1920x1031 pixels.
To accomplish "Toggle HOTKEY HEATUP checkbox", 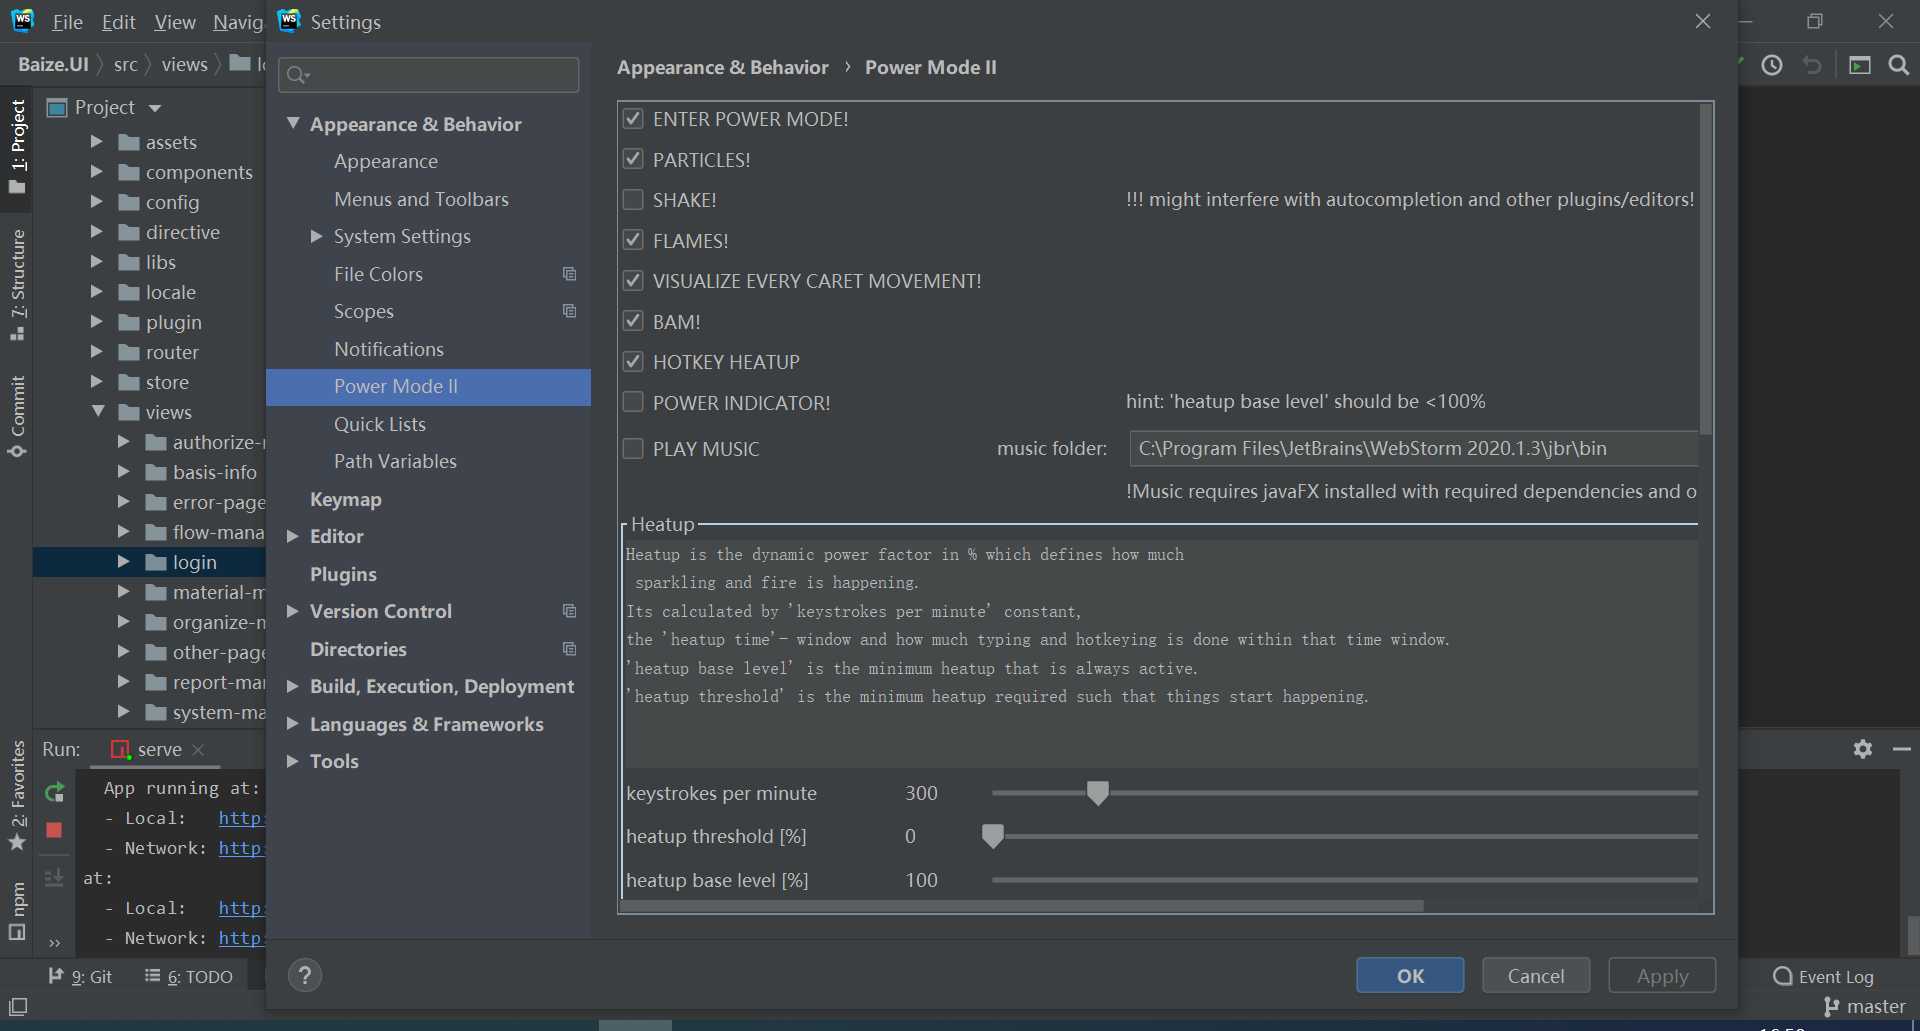I will (x=632, y=362).
